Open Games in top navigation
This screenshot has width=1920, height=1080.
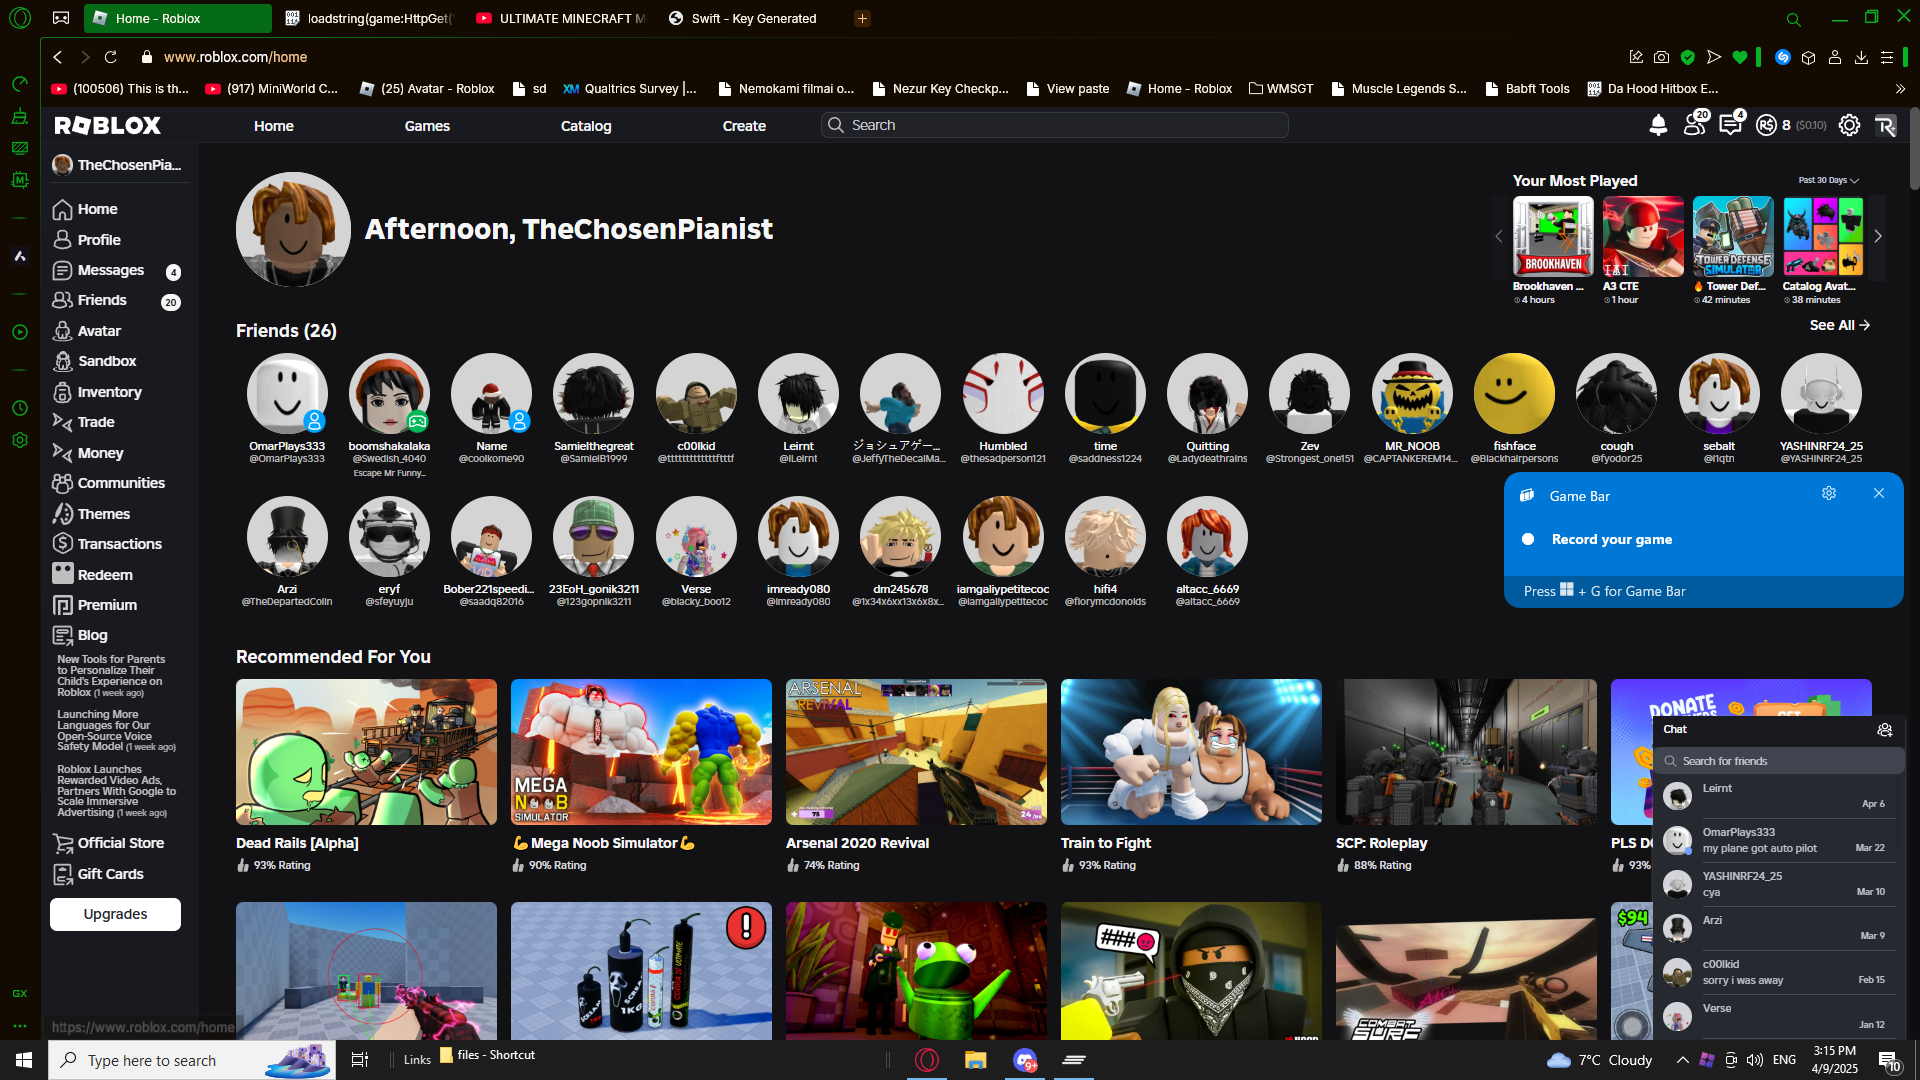click(427, 126)
